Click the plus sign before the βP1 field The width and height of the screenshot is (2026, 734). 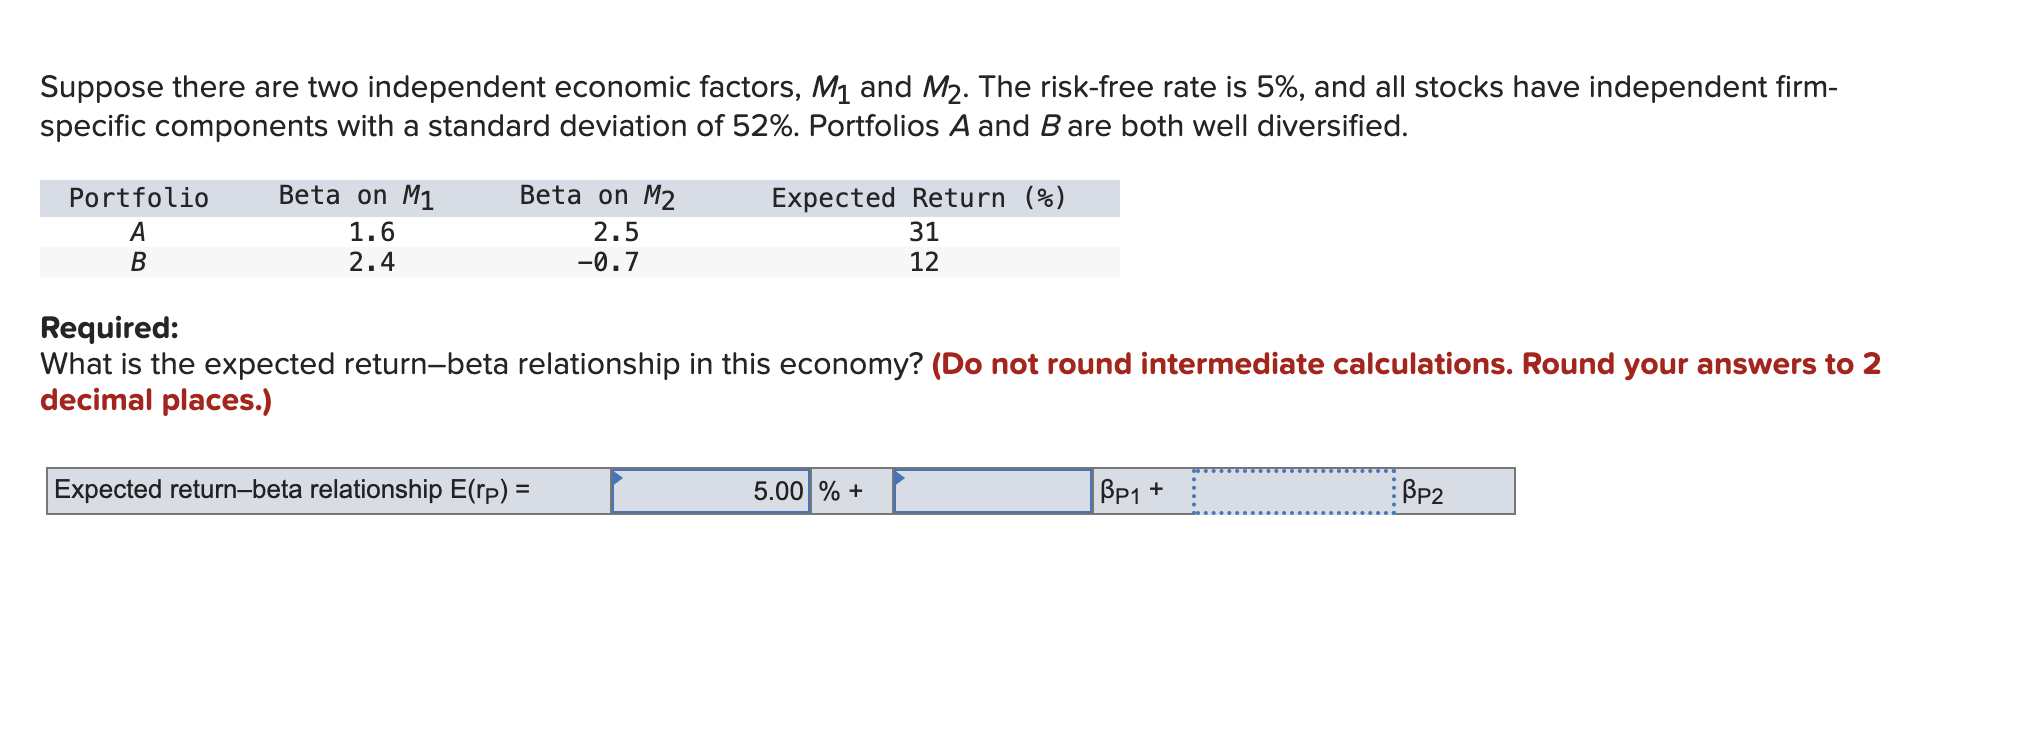[x=857, y=492]
